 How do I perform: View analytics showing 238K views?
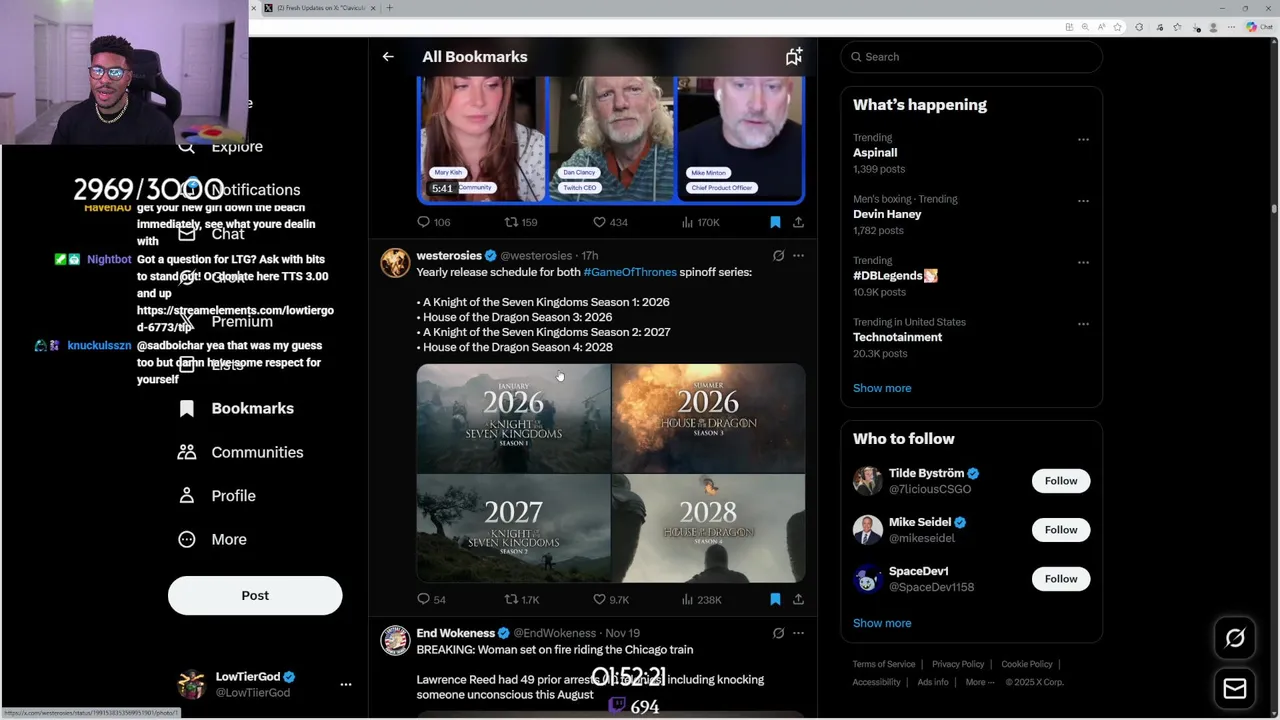tap(701, 599)
